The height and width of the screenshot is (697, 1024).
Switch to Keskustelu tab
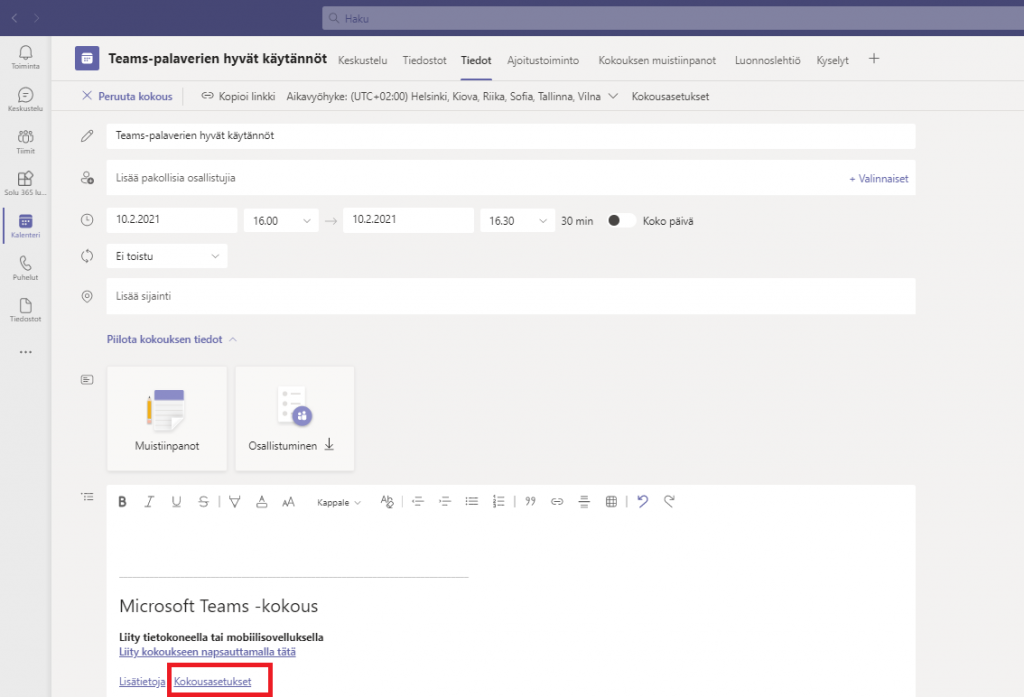coord(362,60)
